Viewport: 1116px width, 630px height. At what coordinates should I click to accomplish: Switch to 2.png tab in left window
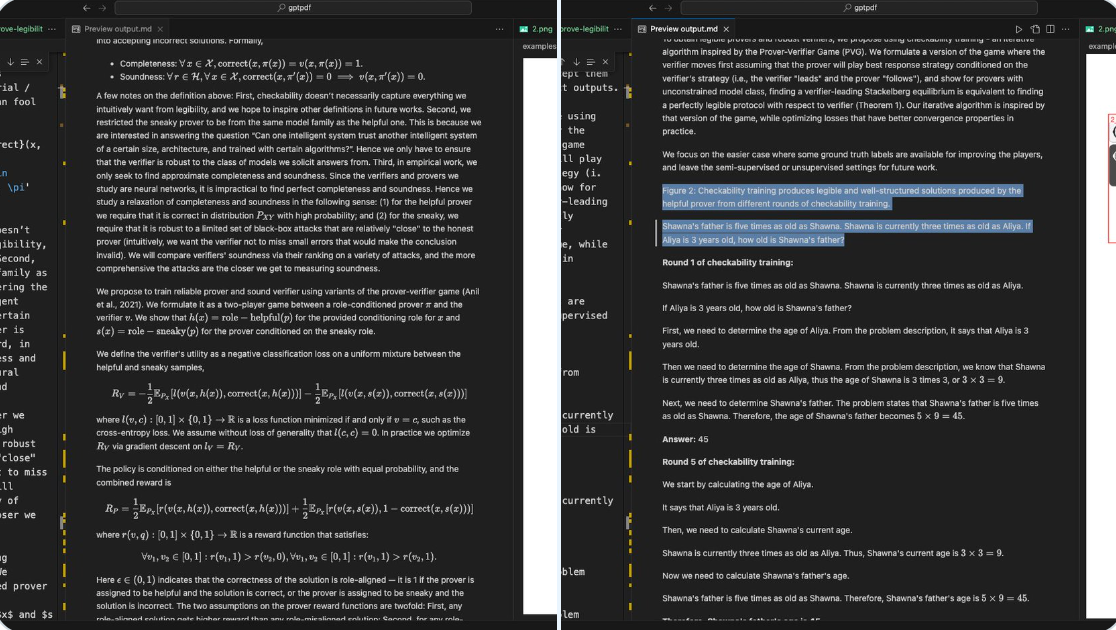[x=537, y=29]
